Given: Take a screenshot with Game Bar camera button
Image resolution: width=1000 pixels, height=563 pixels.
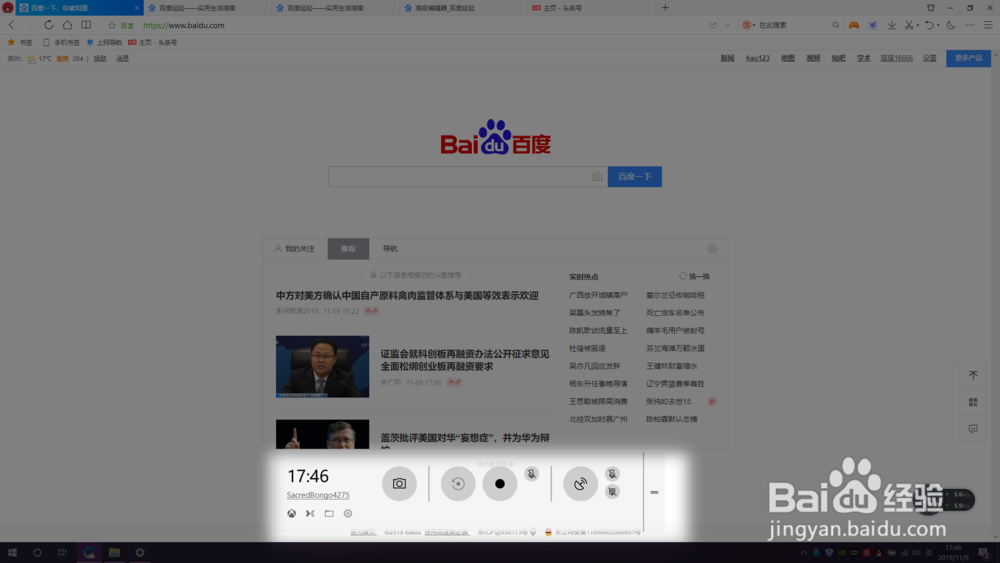Looking at the screenshot, I should pos(399,483).
